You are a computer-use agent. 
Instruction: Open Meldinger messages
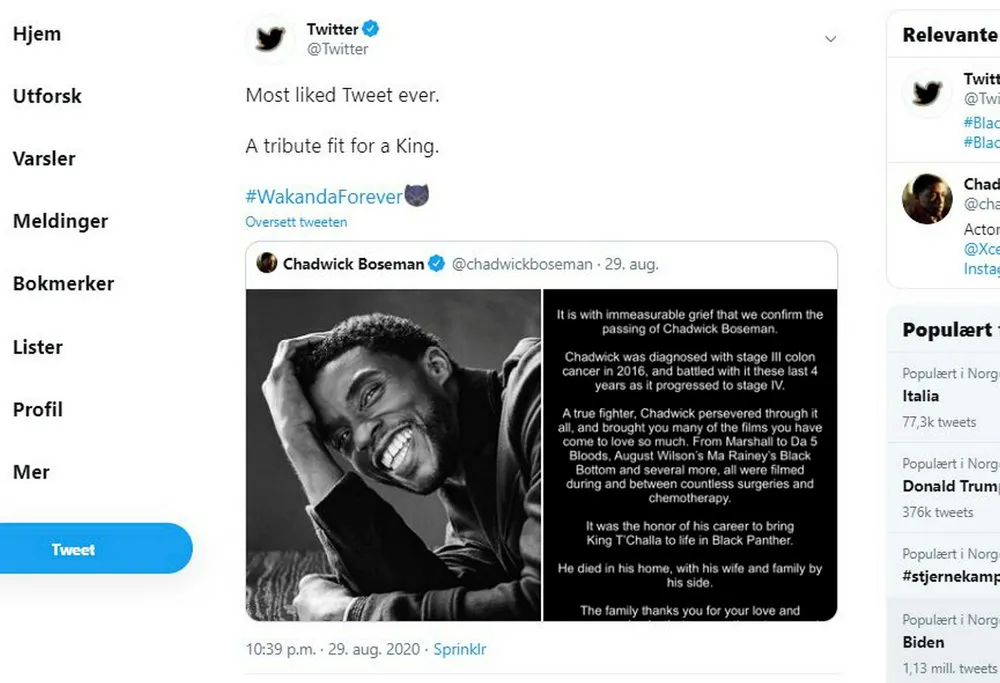coord(60,222)
